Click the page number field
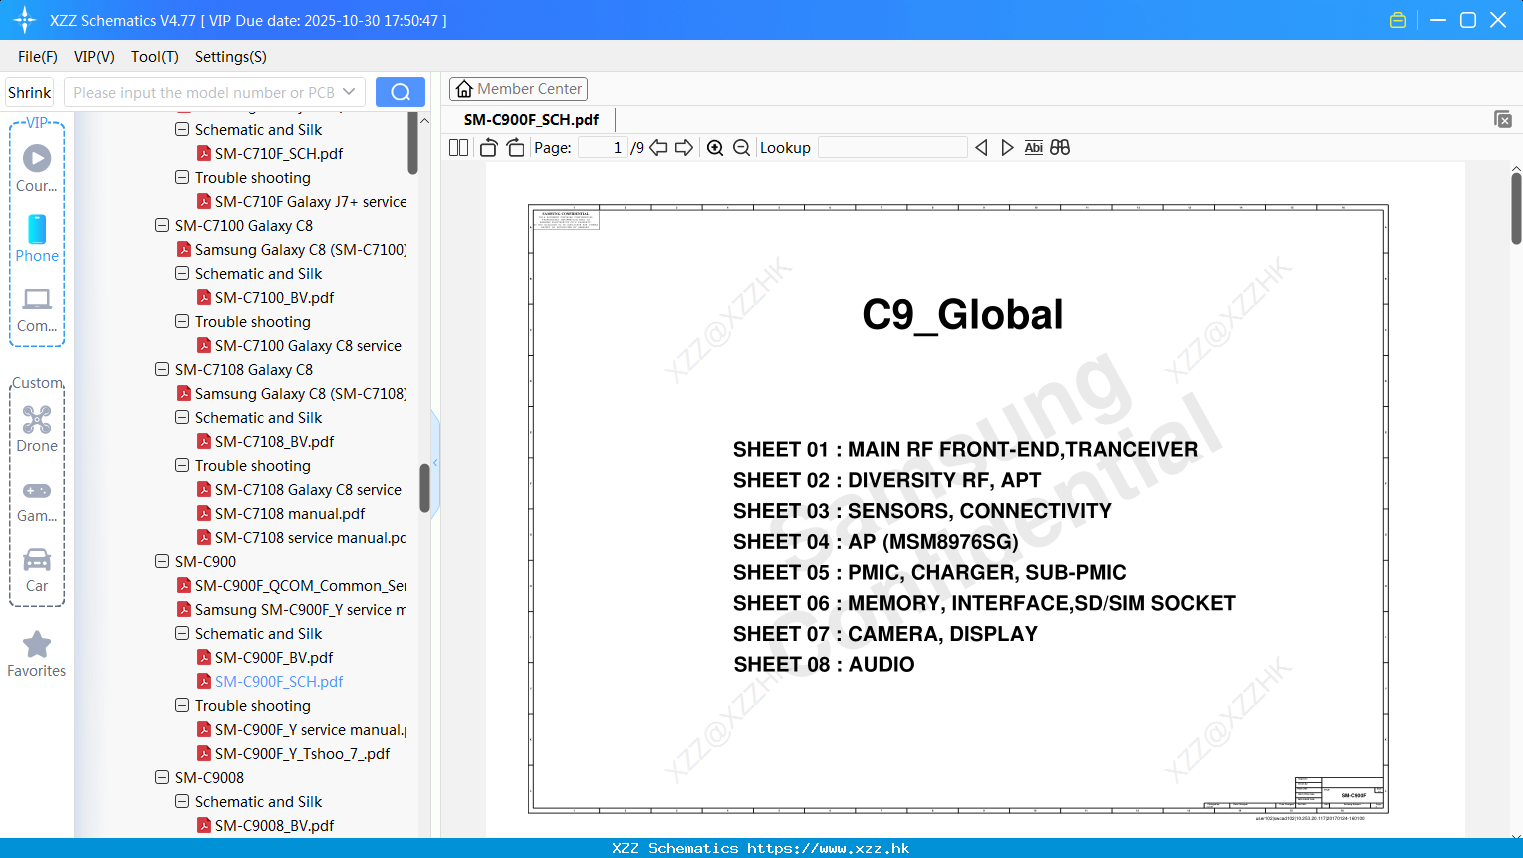Screen dimensions: 1523x858 pyautogui.click(x=603, y=147)
